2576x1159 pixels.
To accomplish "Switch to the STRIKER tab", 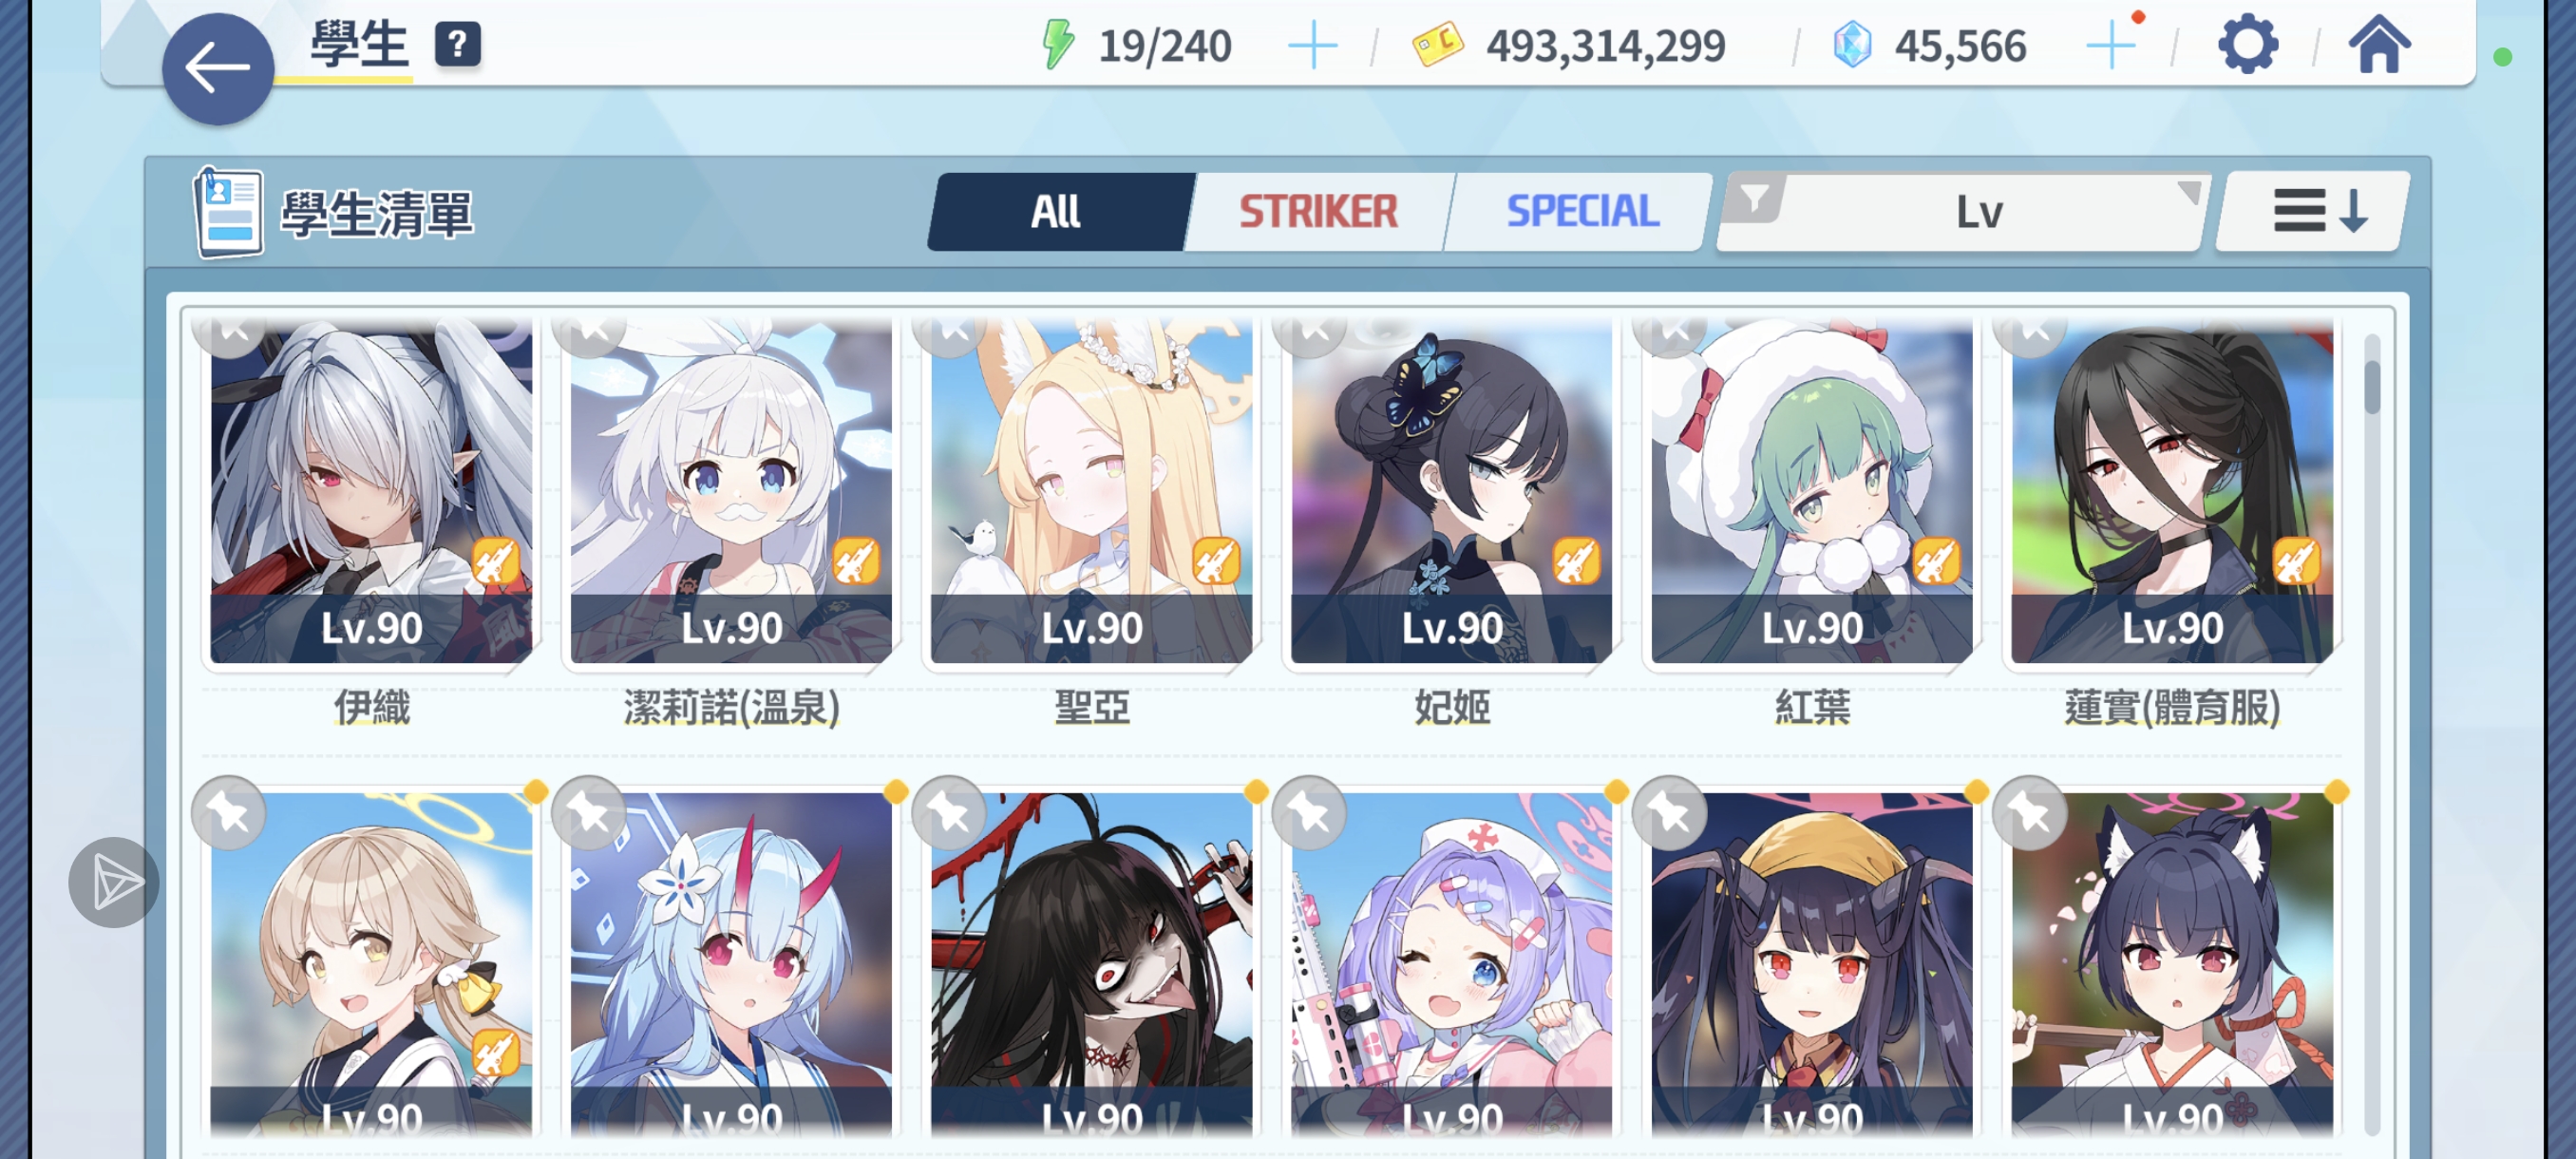I will (1318, 211).
